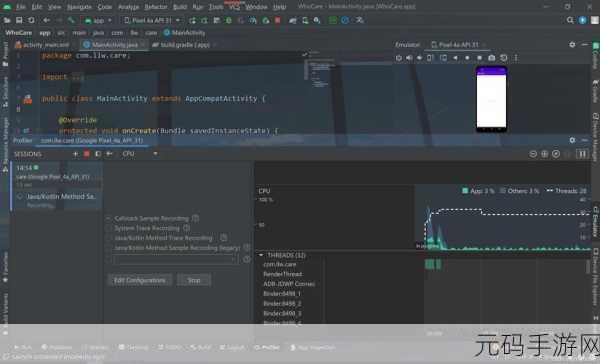The height and width of the screenshot is (364, 600).
Task: Click the emulator Snapshots icon
Action: 504,58
